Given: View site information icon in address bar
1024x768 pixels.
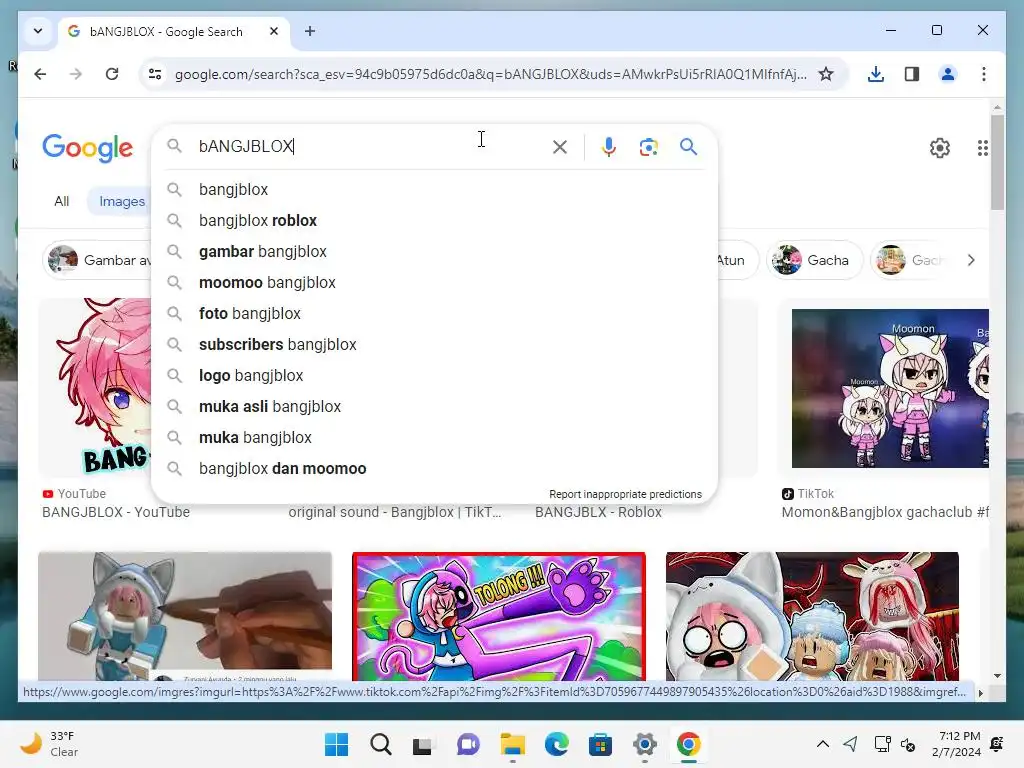Looking at the screenshot, I should (155, 74).
